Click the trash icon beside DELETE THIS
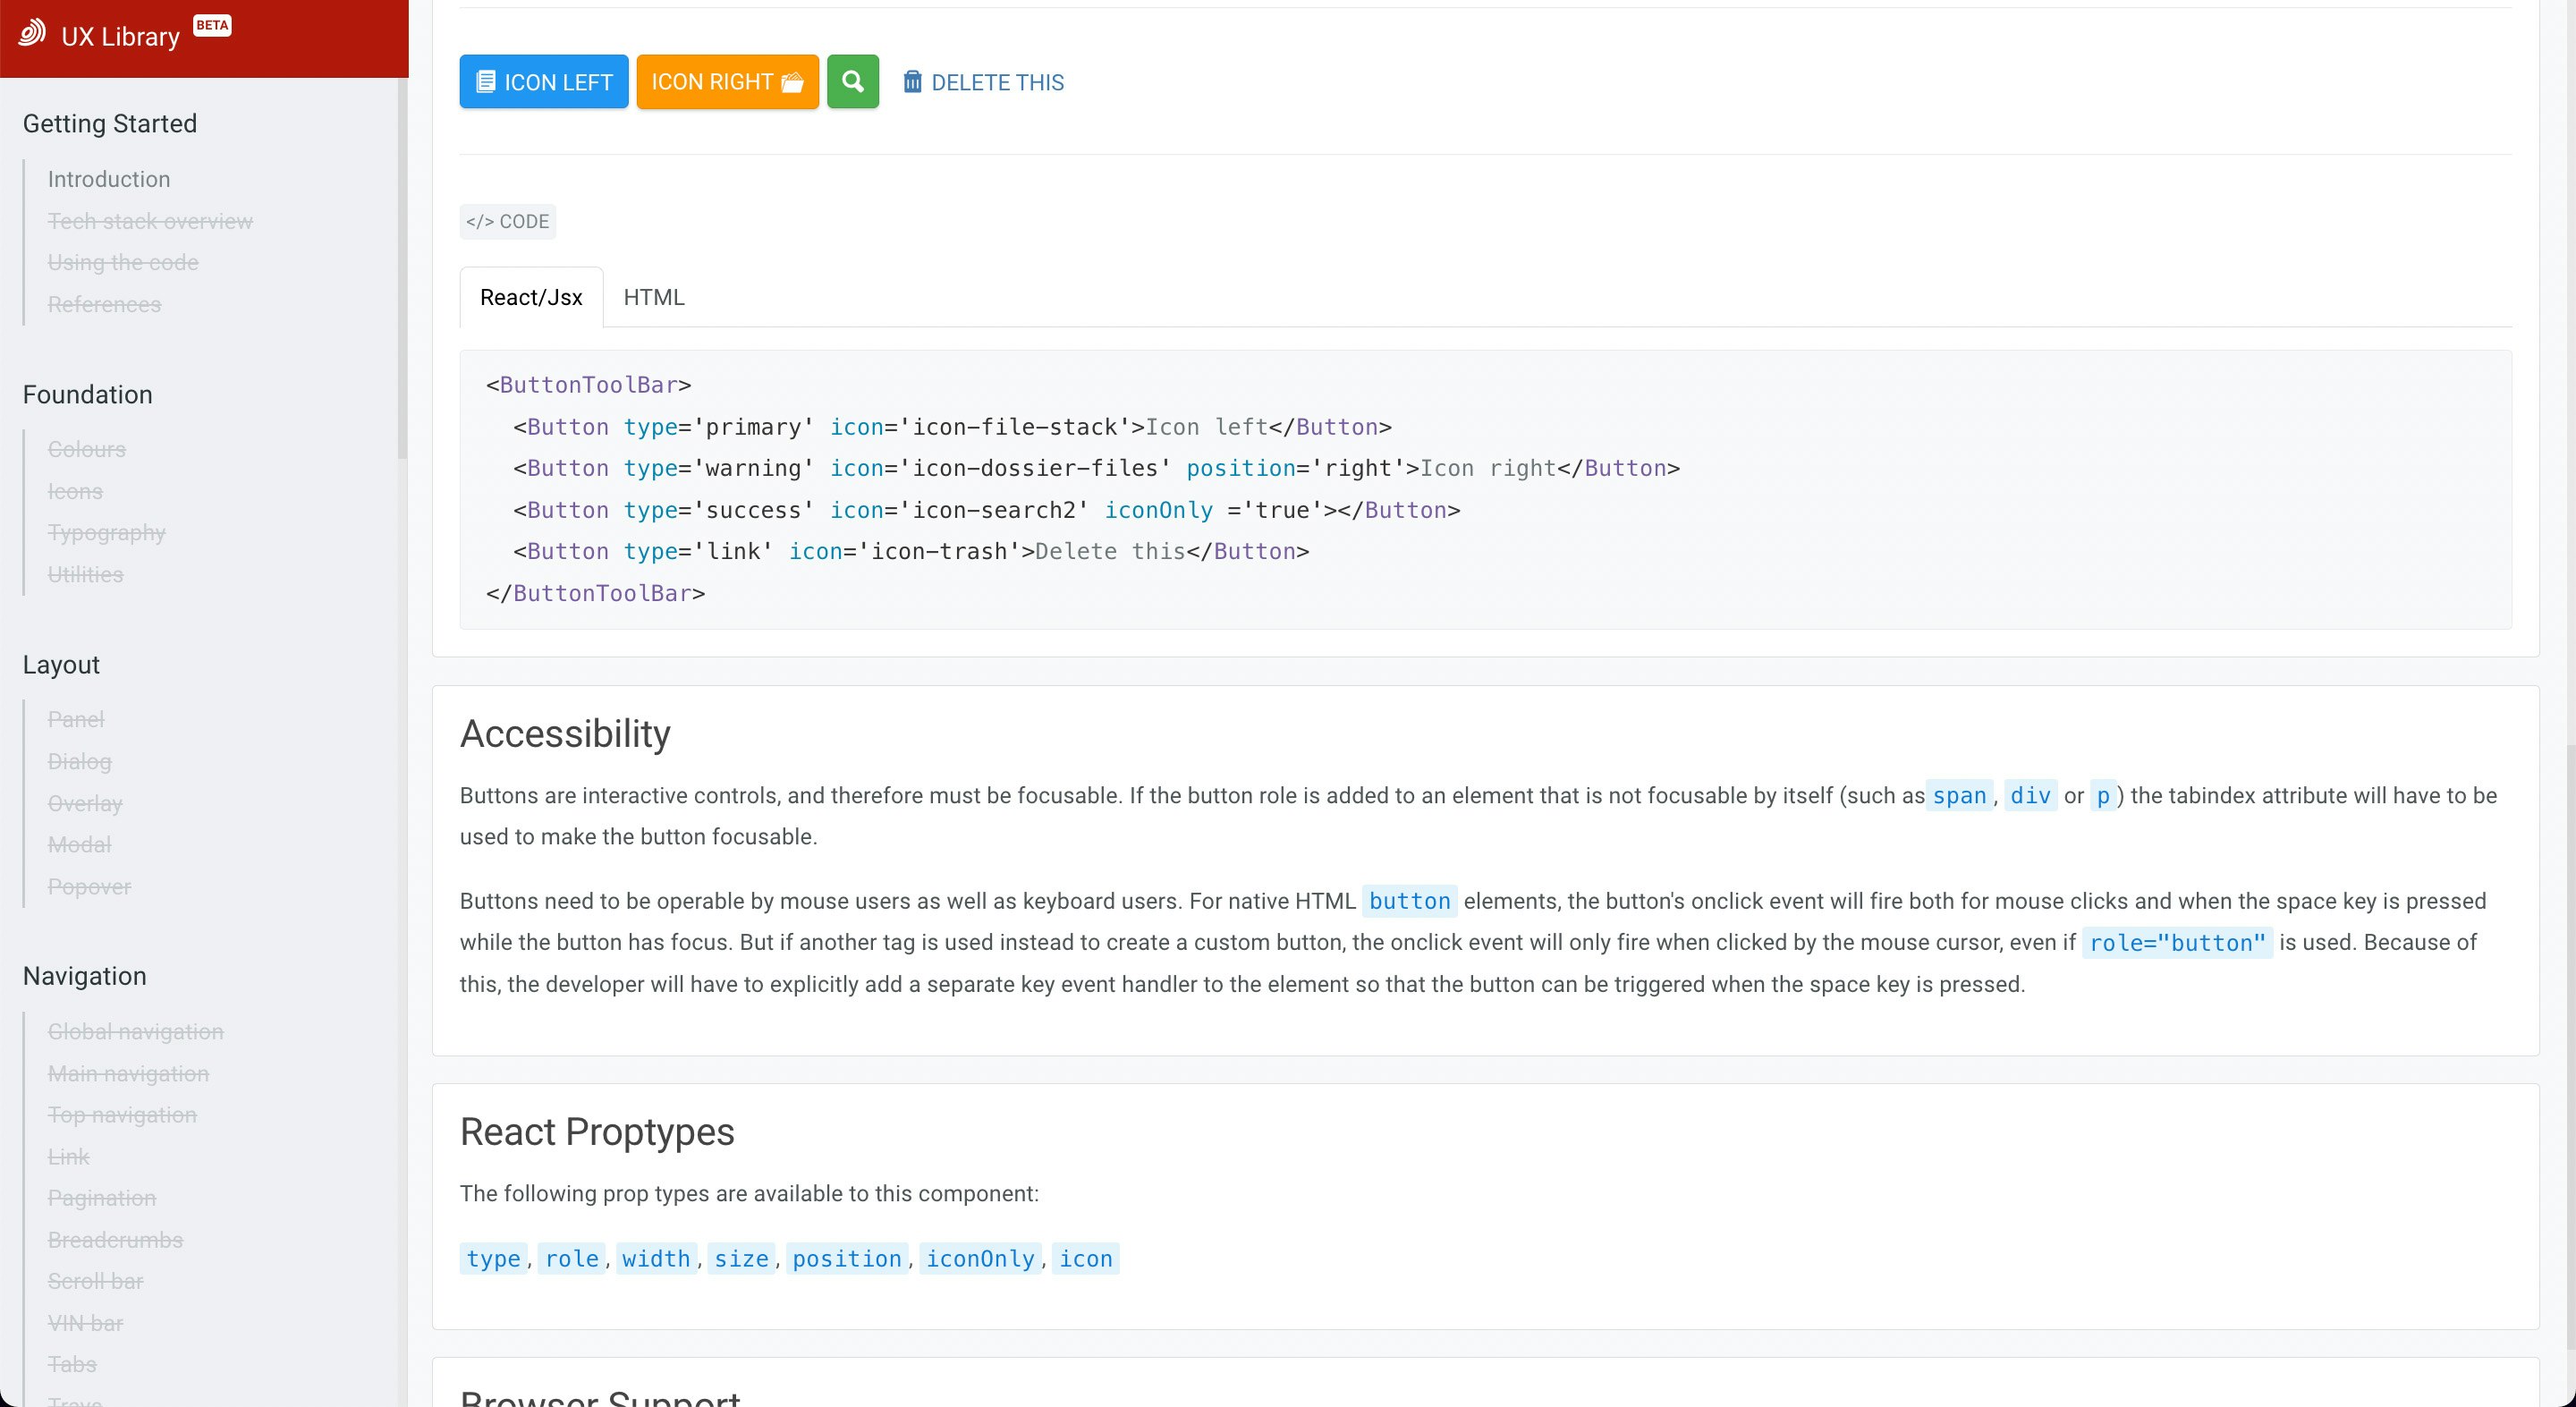The height and width of the screenshot is (1407, 2576). tap(911, 82)
